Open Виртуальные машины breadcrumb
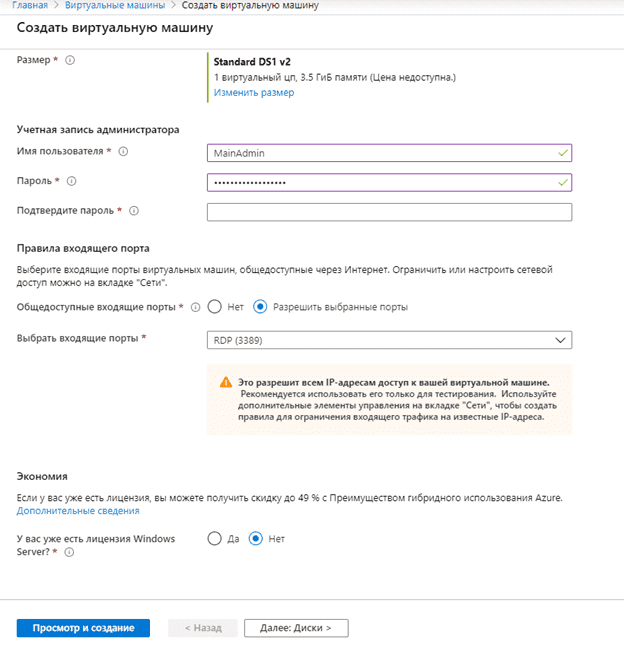The image size is (624, 654). pyautogui.click(x=115, y=5)
